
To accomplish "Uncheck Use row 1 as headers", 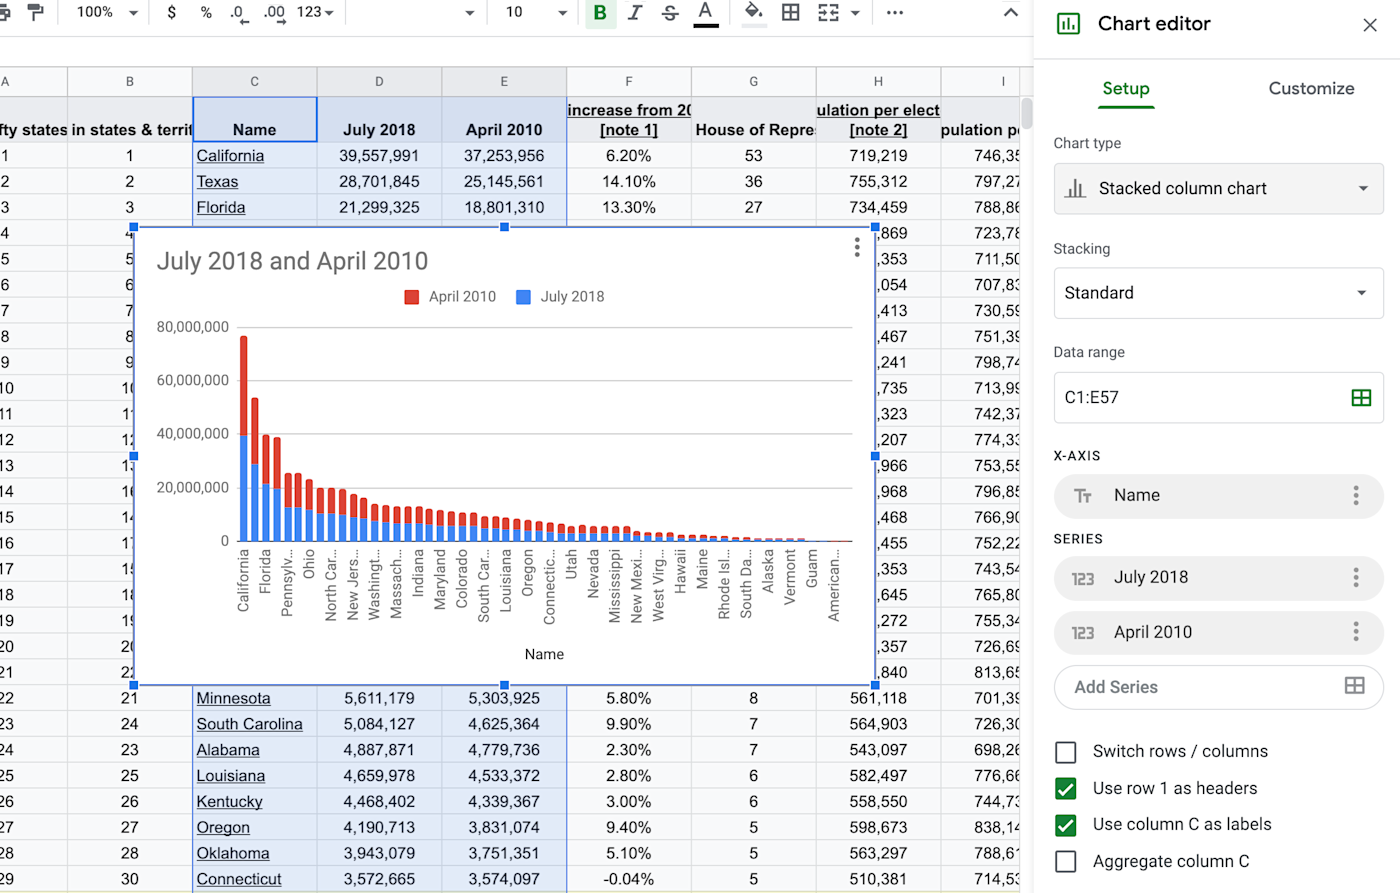I will tap(1066, 789).
